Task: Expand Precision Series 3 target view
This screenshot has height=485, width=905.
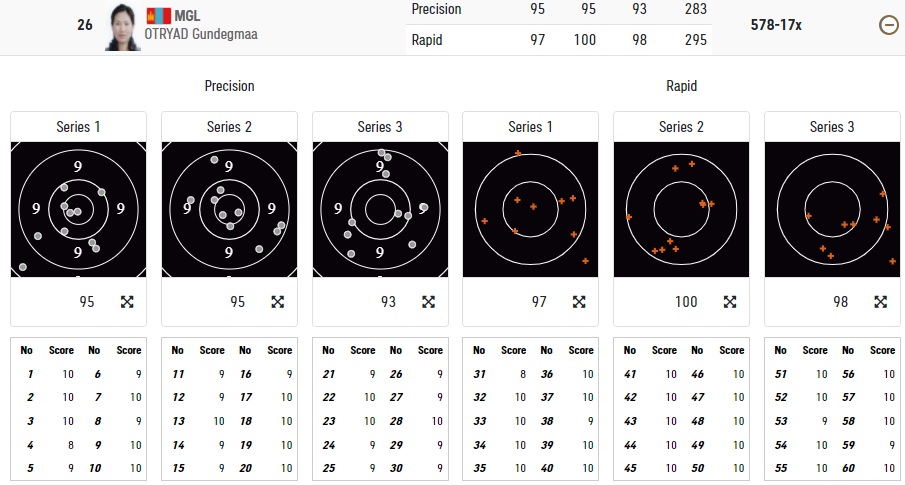Action: pyautogui.click(x=428, y=302)
